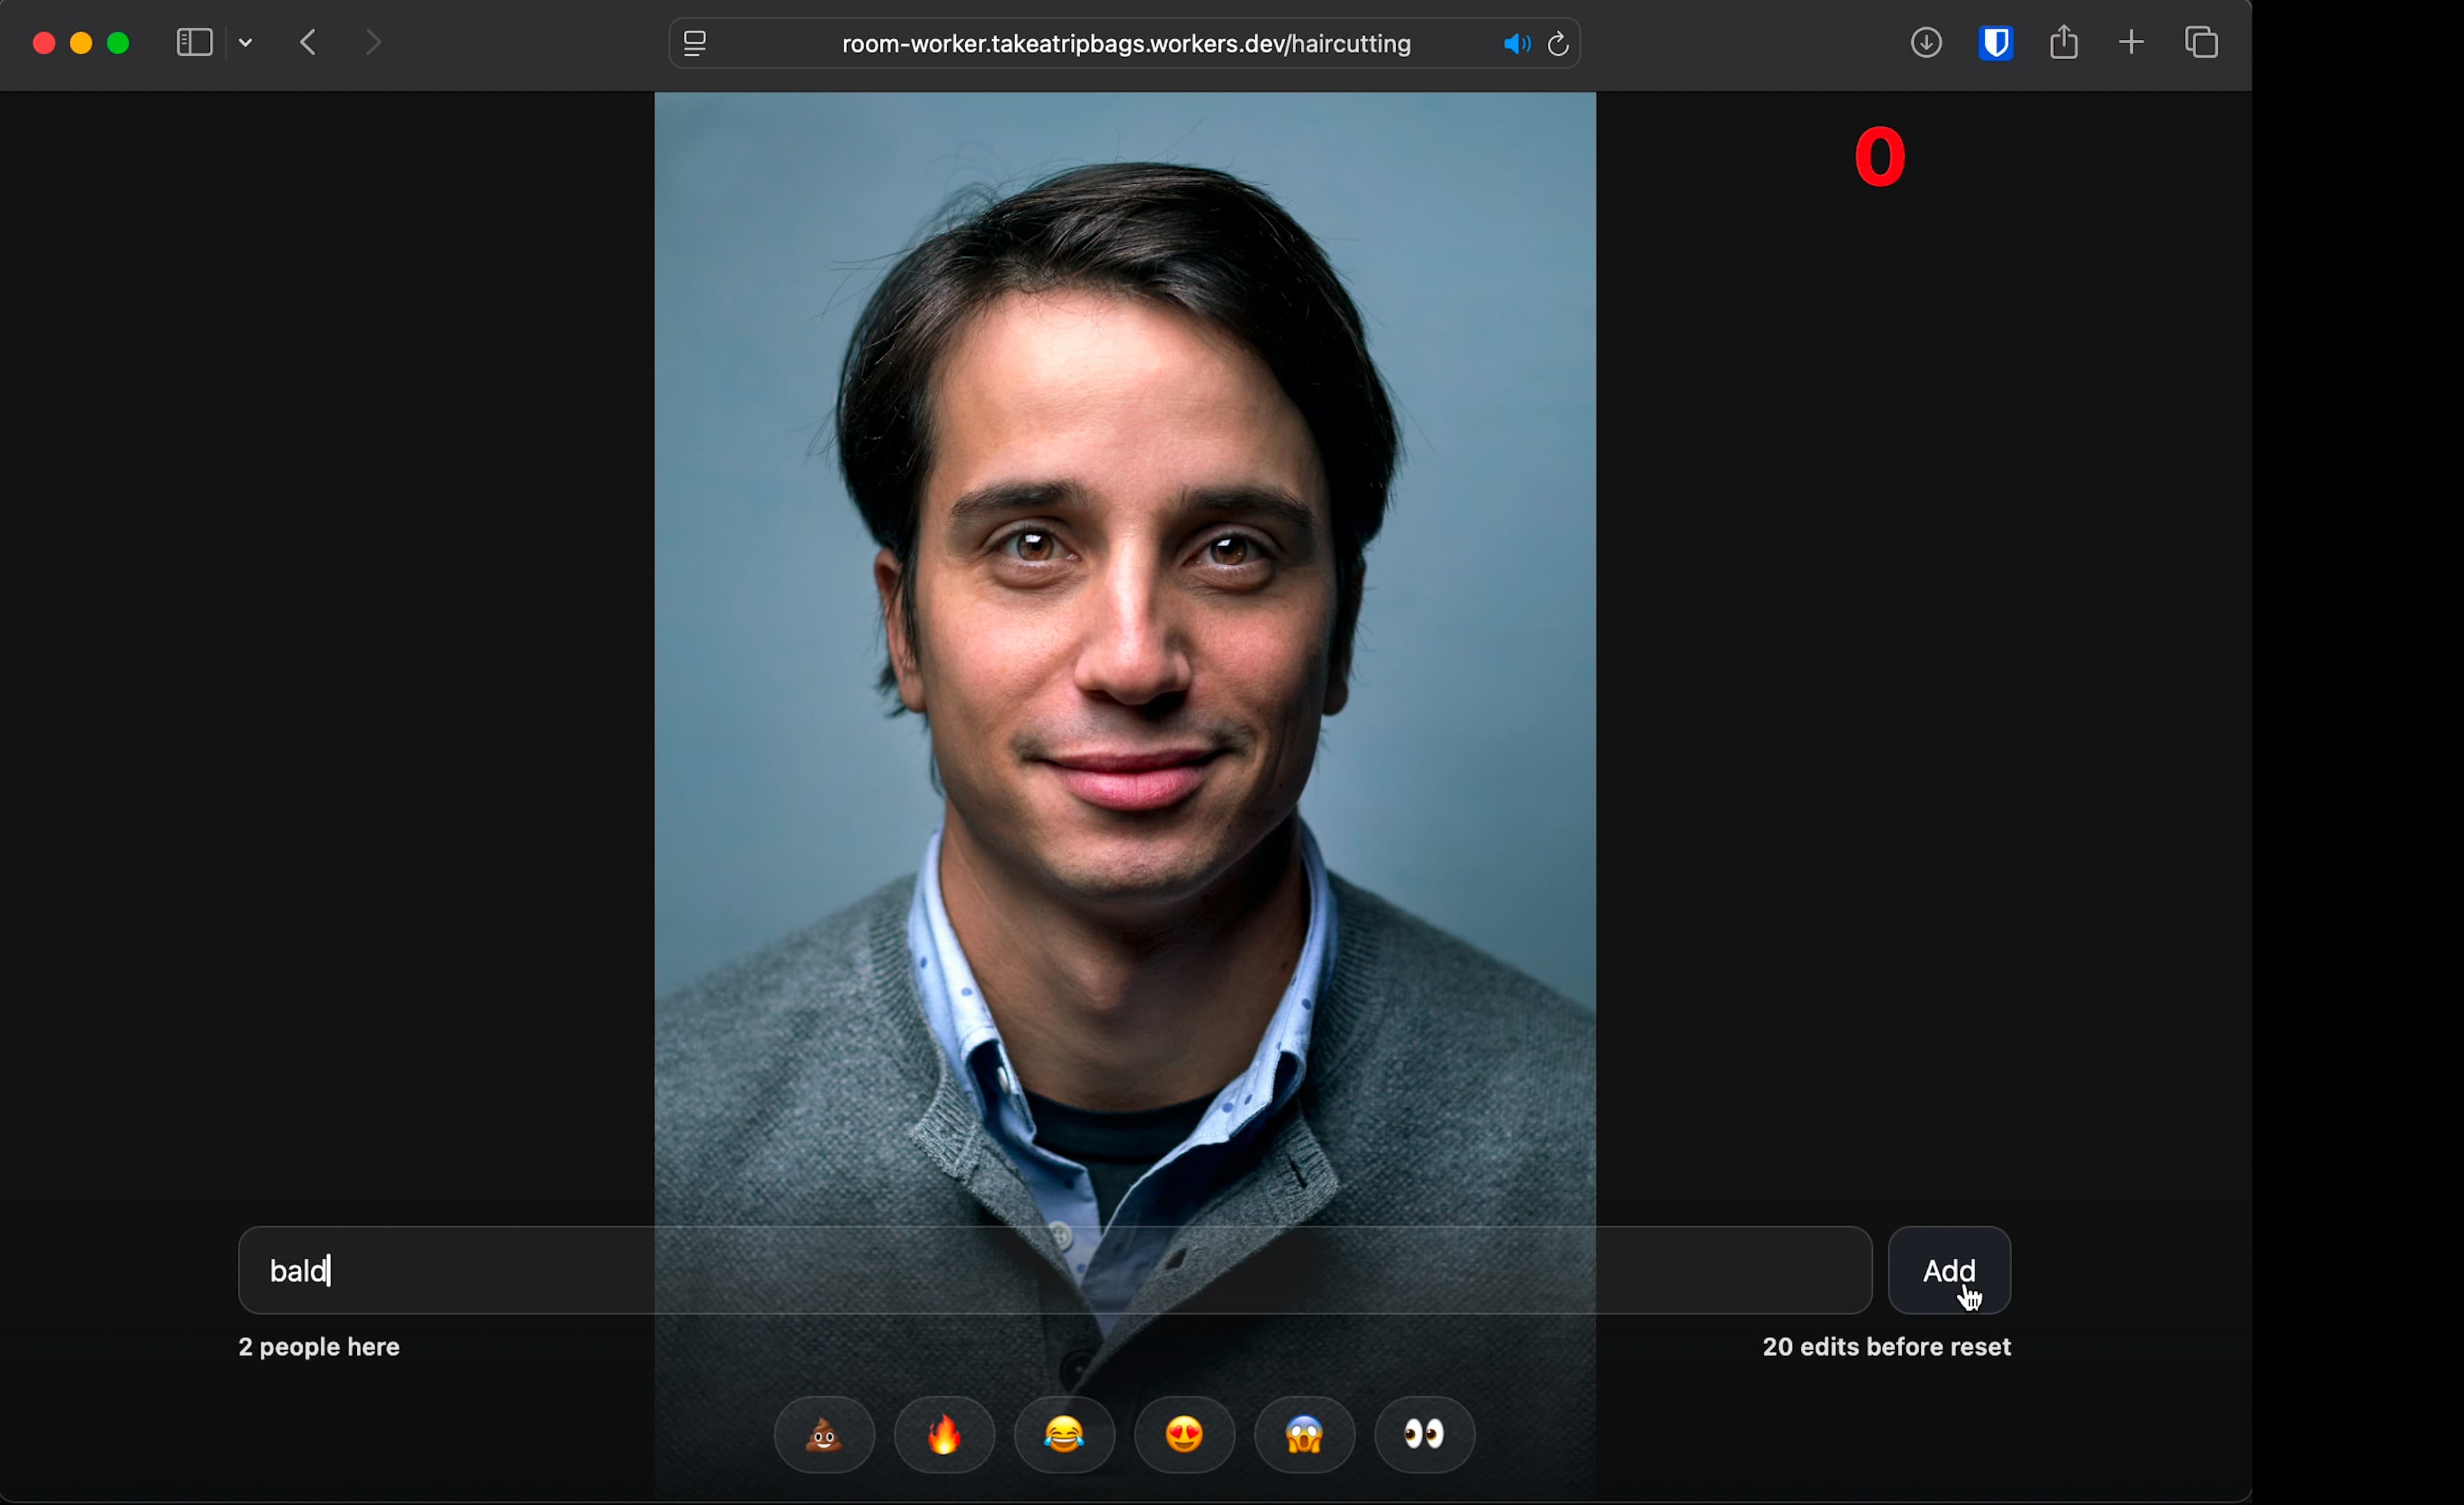Reload the current page
The height and width of the screenshot is (1505, 2464).
click(1558, 44)
